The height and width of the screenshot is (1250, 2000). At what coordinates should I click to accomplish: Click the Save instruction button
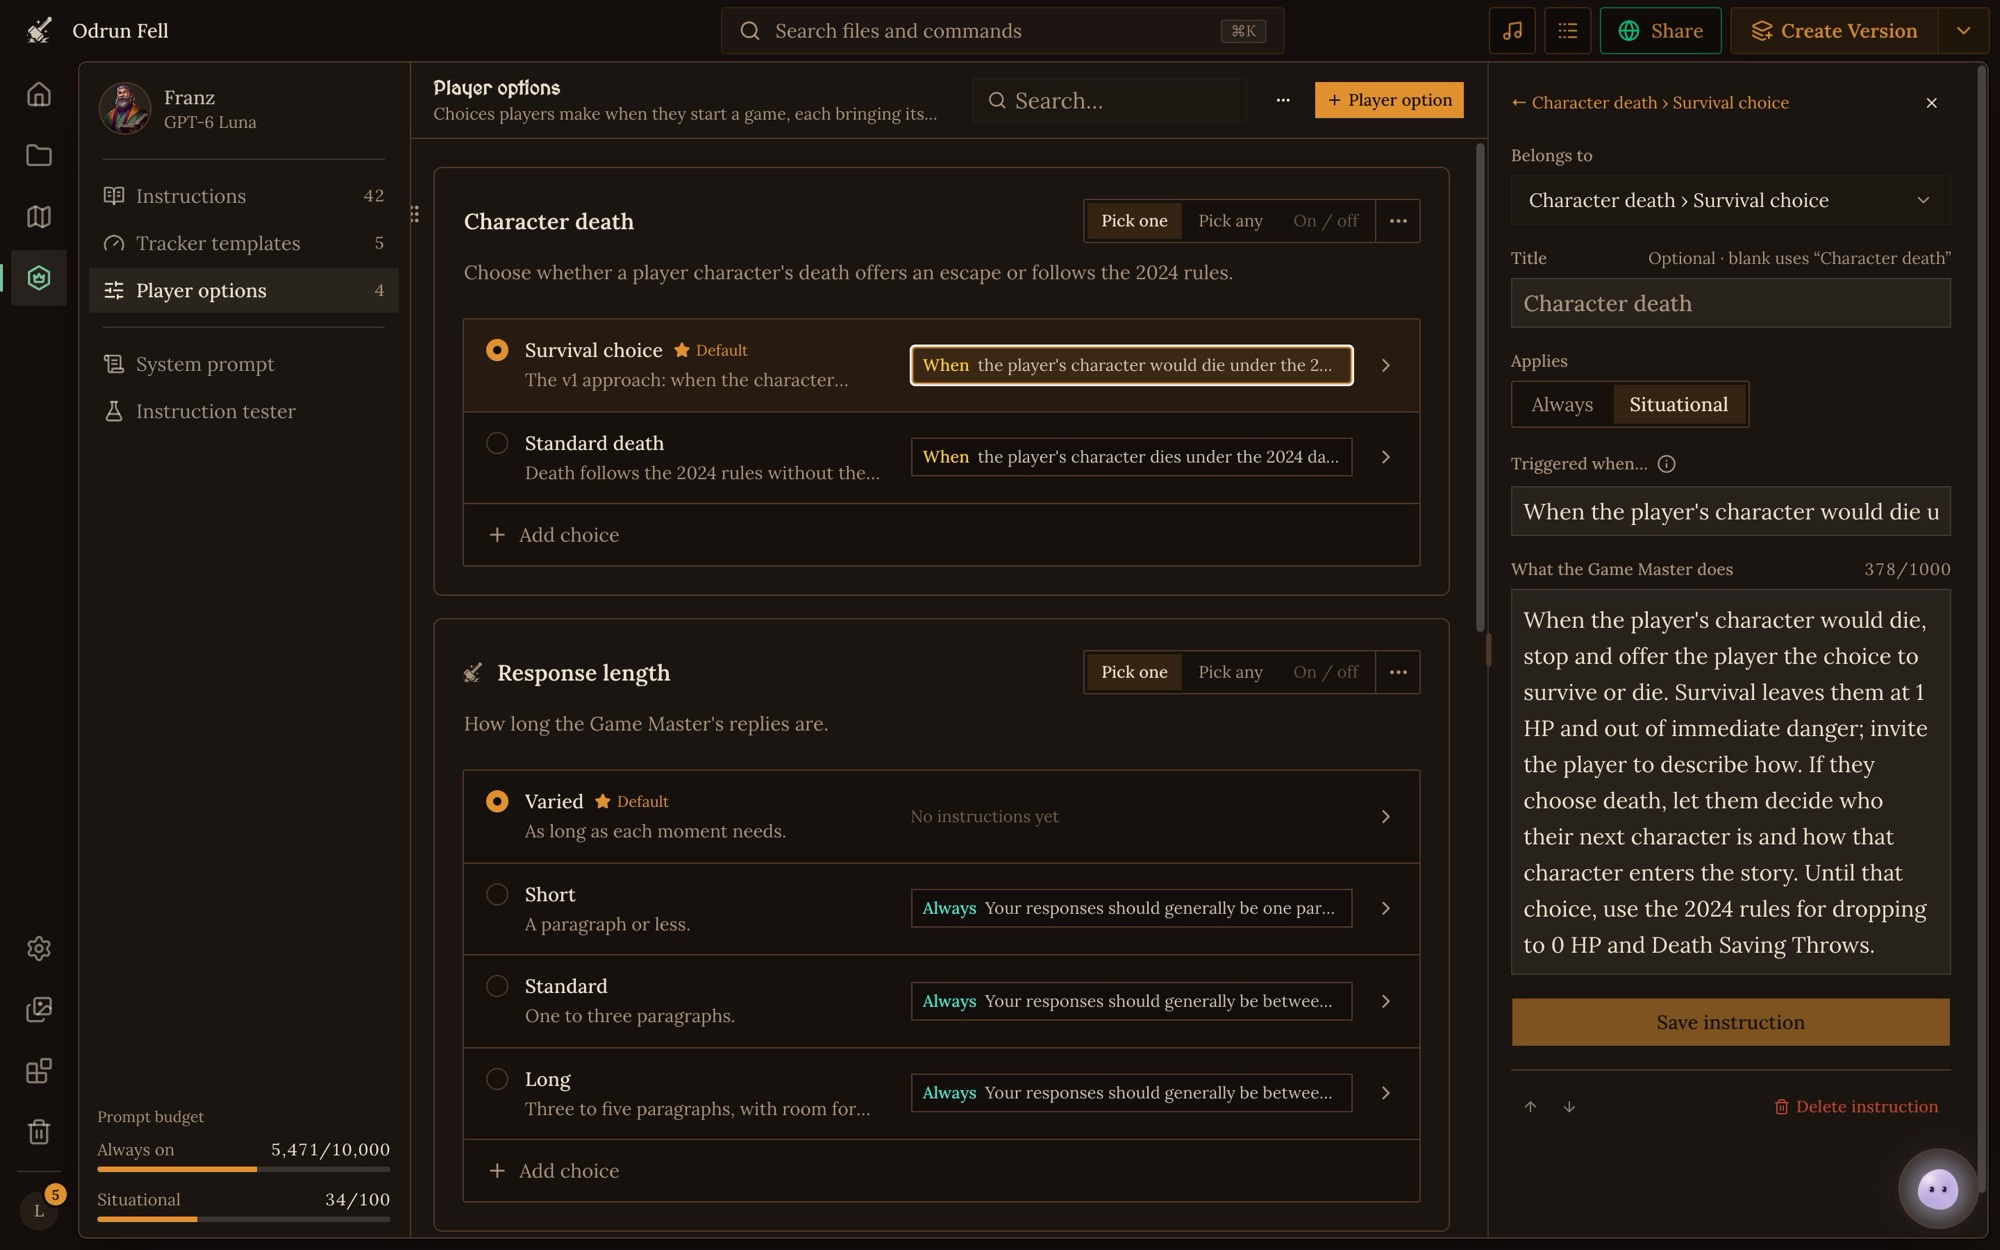pyautogui.click(x=1730, y=1022)
